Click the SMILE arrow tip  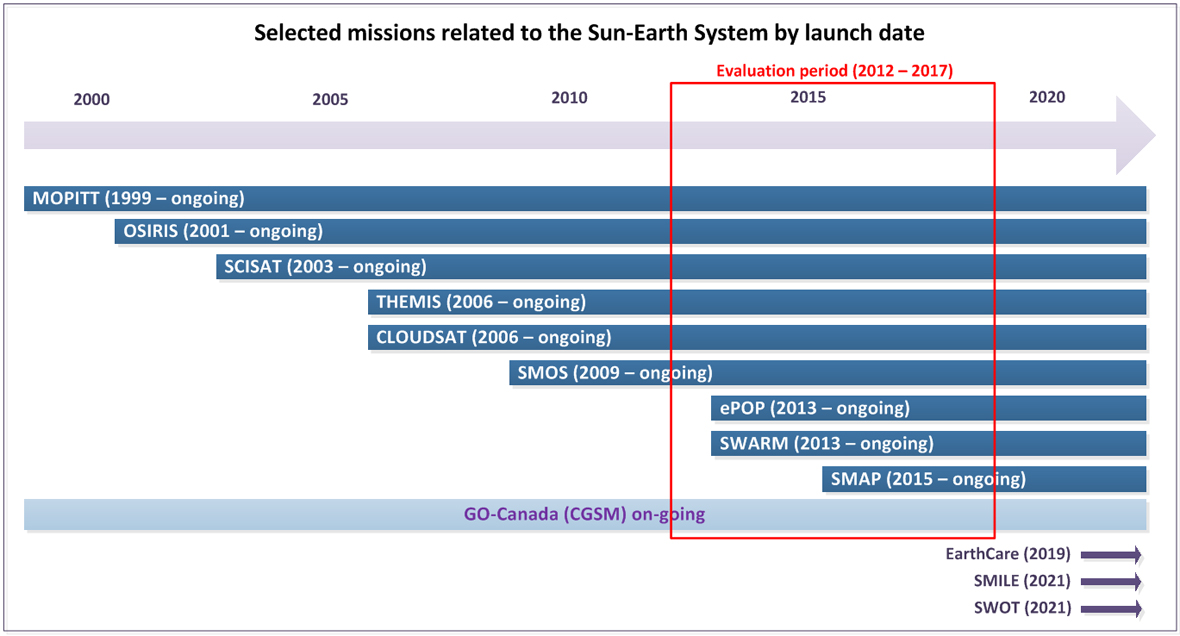point(1143,580)
